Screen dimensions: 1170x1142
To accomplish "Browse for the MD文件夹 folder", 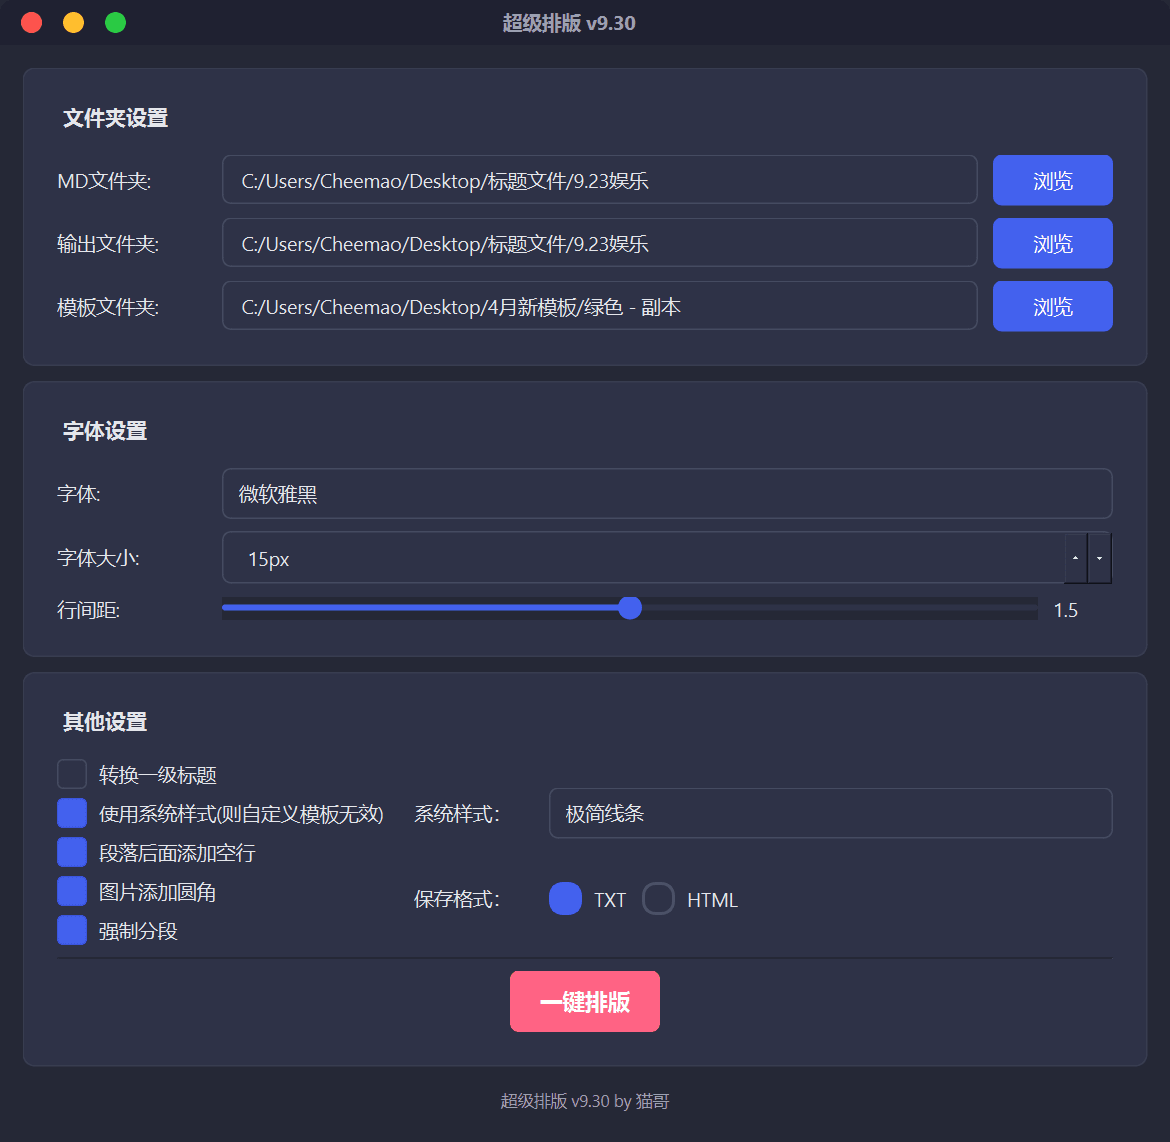I will pyautogui.click(x=1052, y=180).
